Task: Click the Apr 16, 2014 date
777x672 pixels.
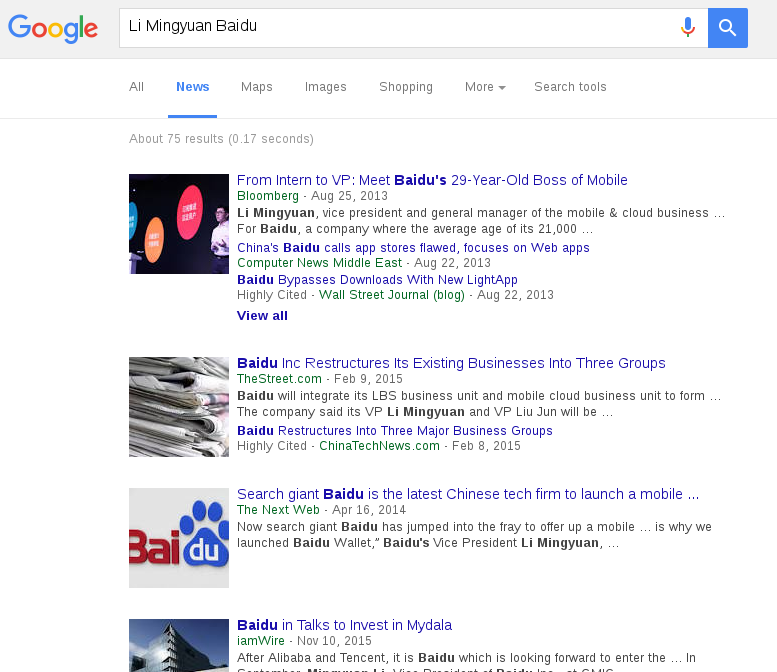Action: [x=369, y=510]
